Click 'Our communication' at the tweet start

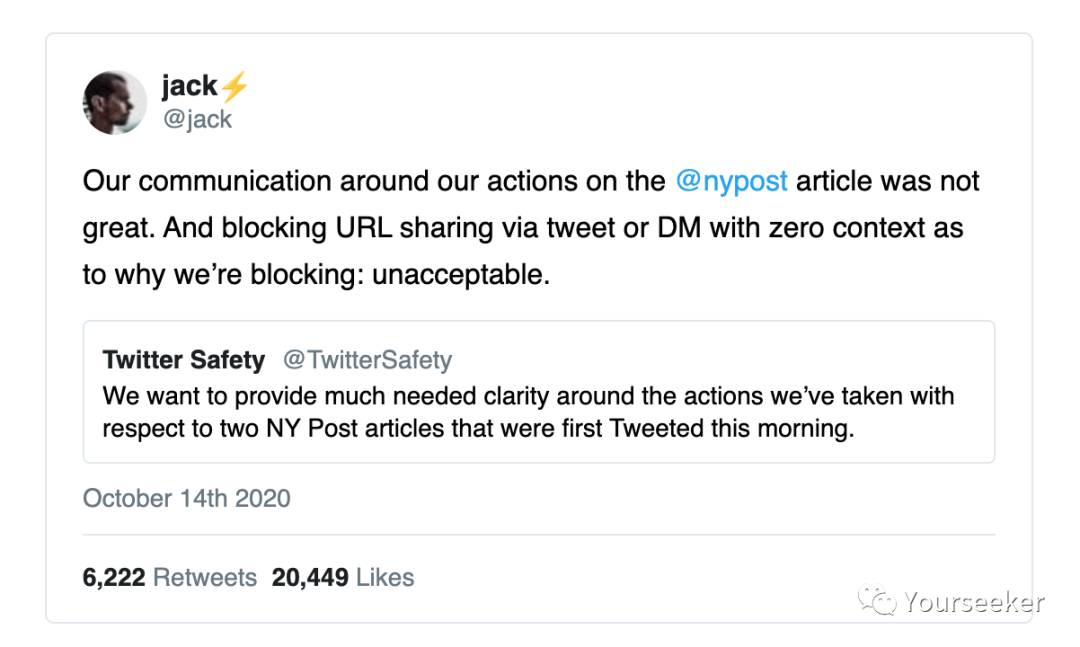click(207, 182)
